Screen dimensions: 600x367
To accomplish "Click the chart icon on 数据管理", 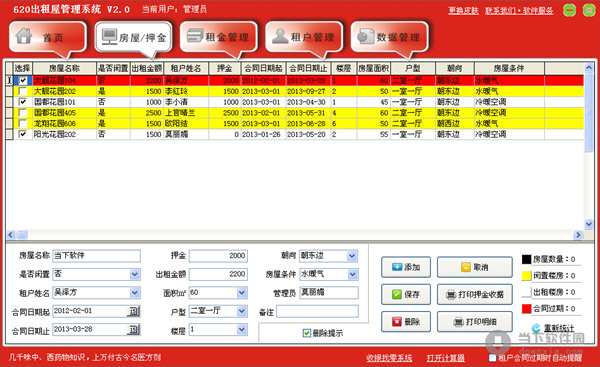I will [x=365, y=36].
